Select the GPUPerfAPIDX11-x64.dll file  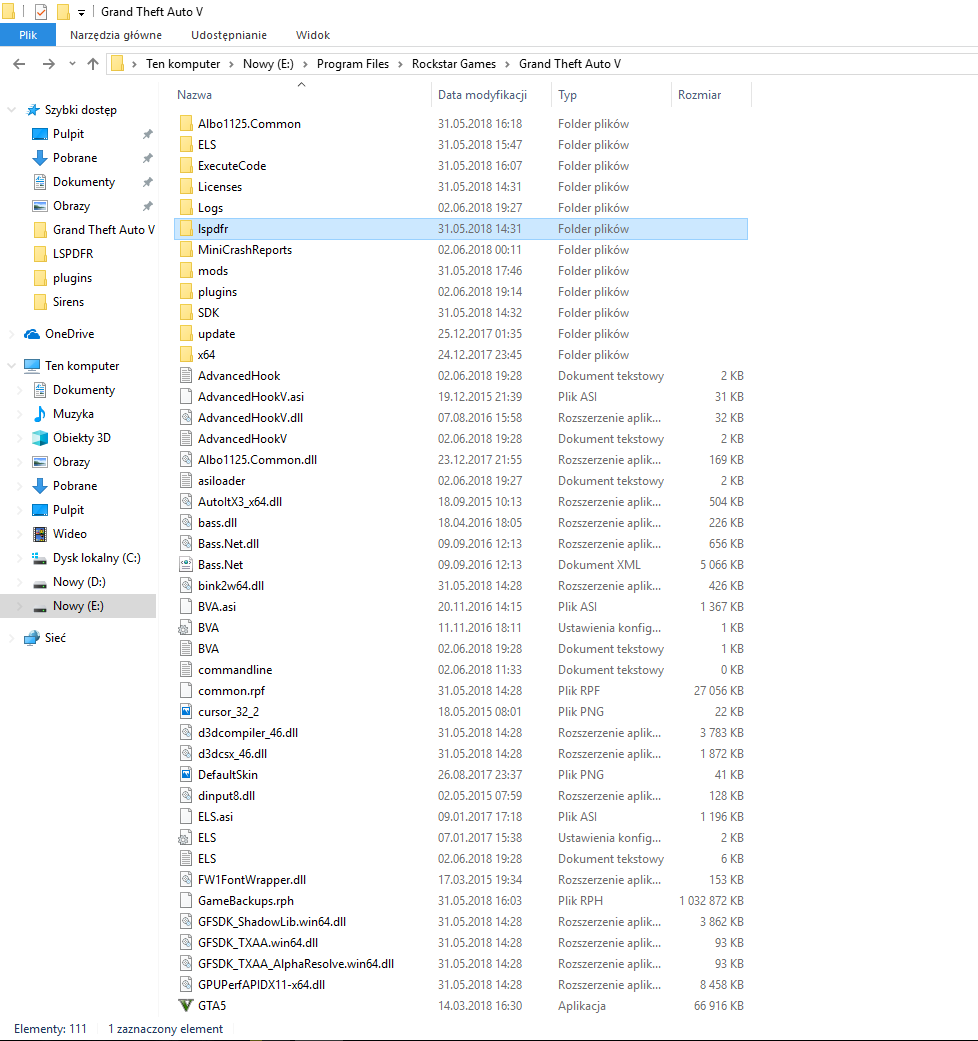pos(261,984)
